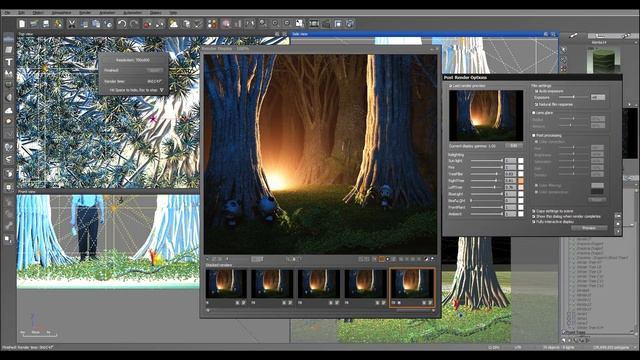The width and height of the screenshot is (640, 360).
Task: Toggle Auto-exposure checkbox
Action: [x=537, y=91]
